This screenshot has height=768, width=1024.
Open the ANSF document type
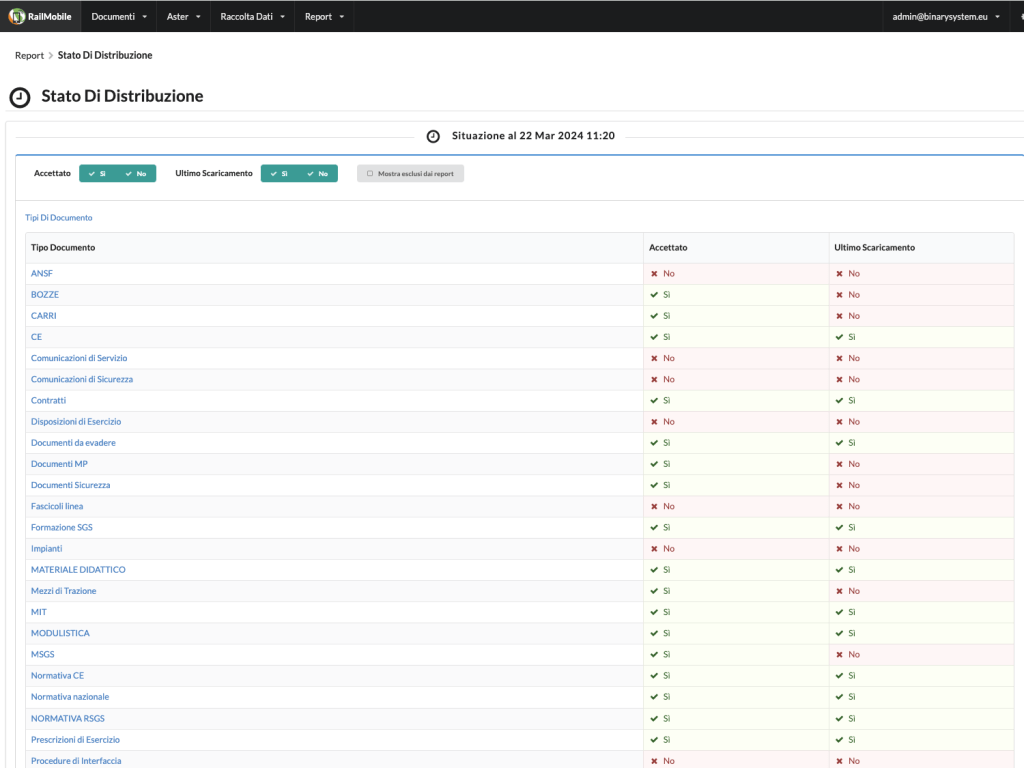tap(42, 274)
